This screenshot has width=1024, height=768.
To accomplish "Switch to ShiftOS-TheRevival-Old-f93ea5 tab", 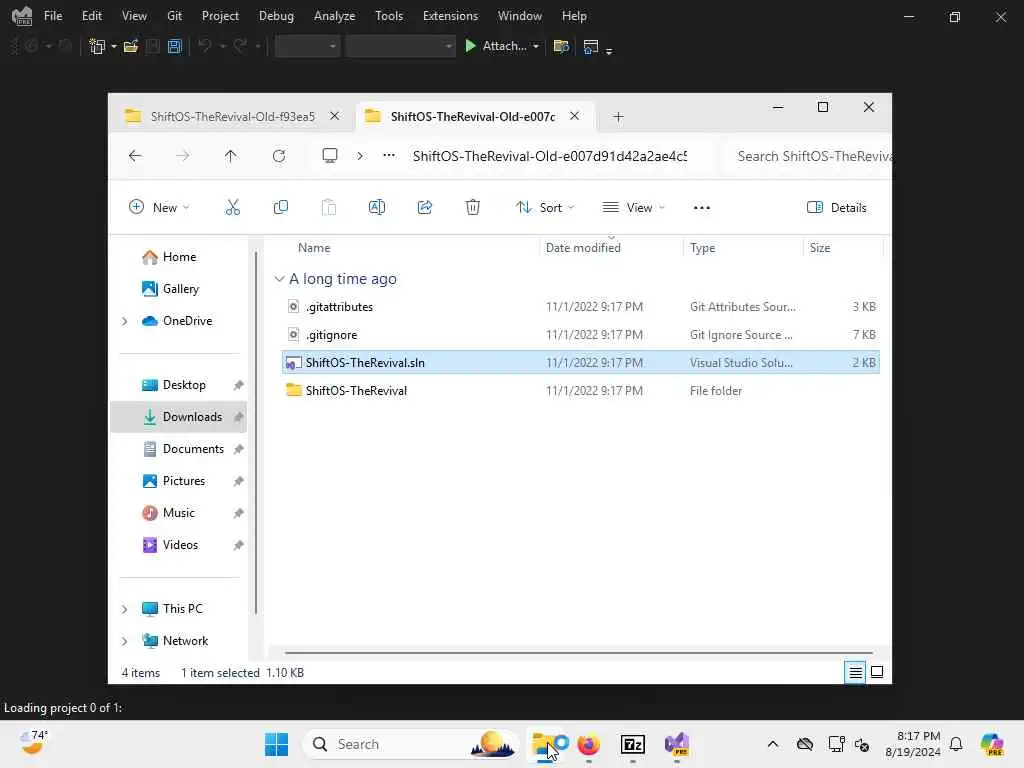I will click(232, 116).
